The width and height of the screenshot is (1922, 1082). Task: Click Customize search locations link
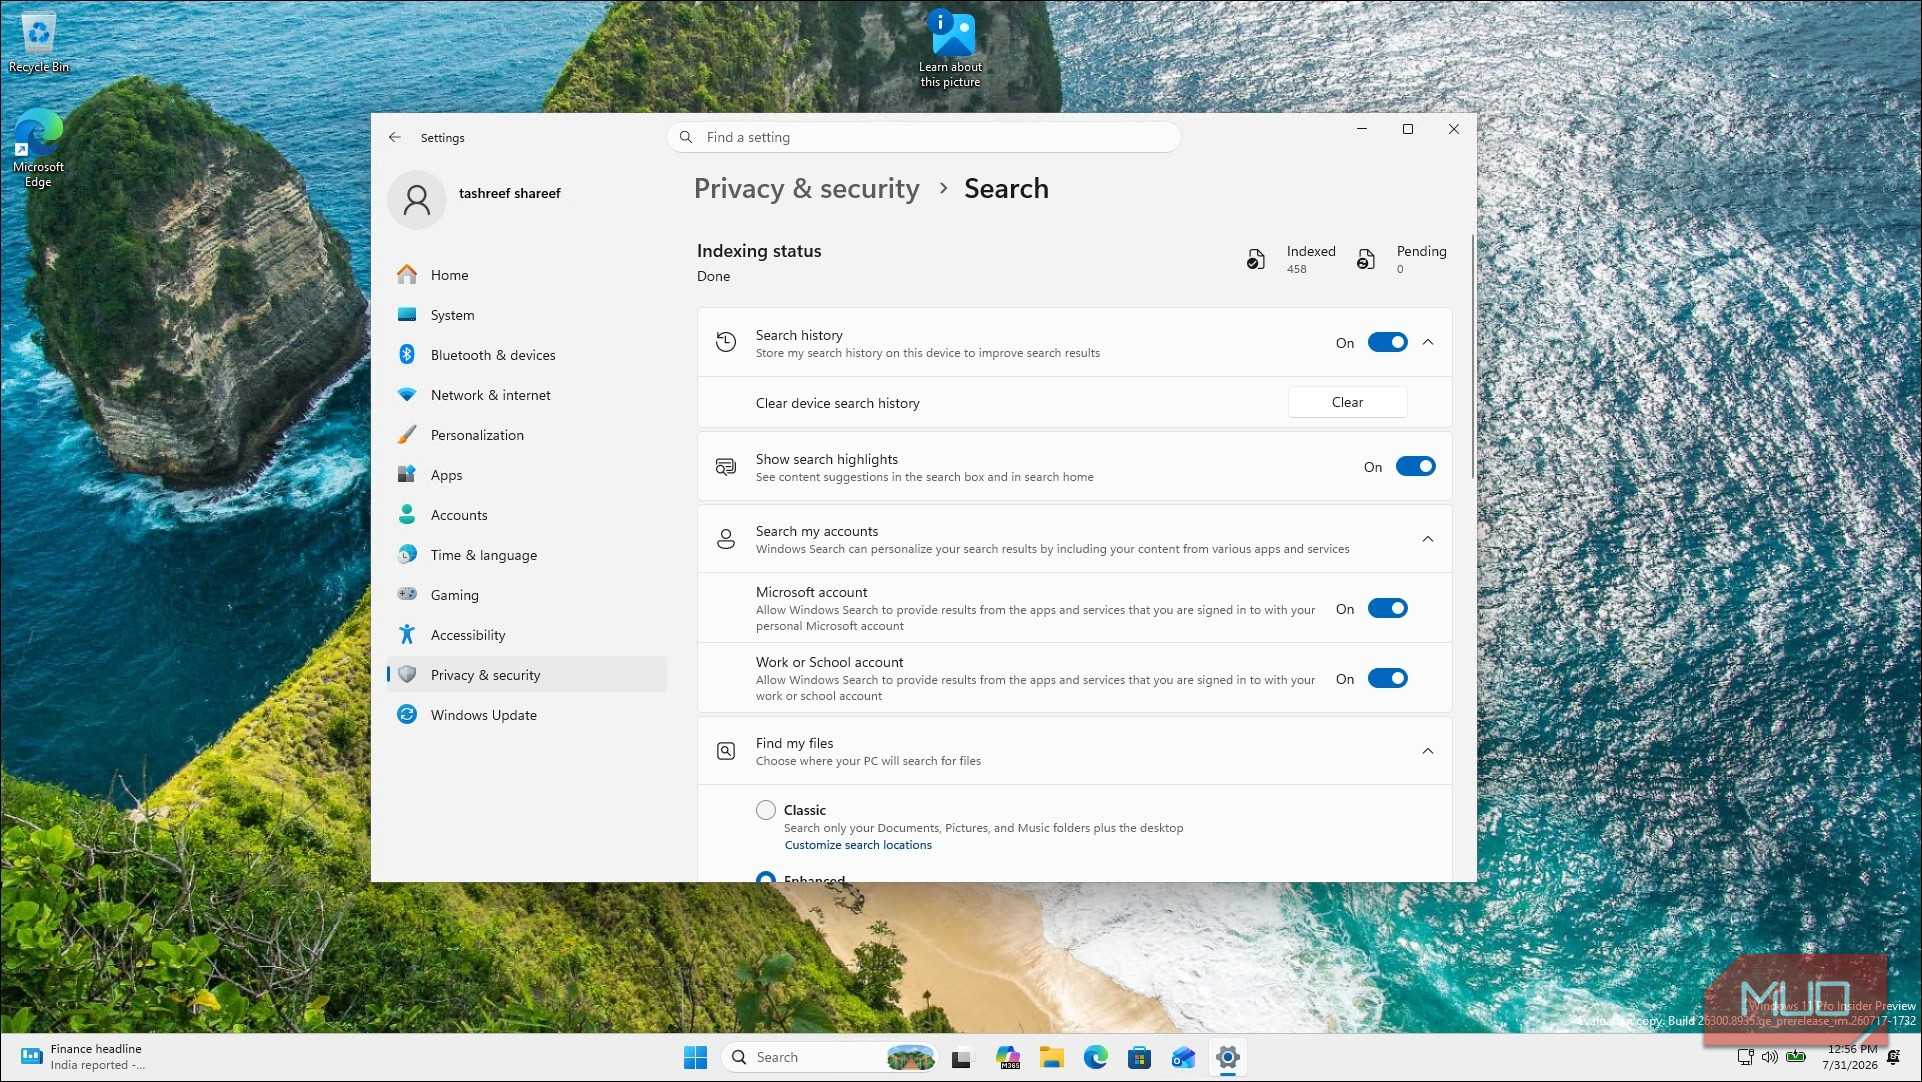pyautogui.click(x=858, y=845)
